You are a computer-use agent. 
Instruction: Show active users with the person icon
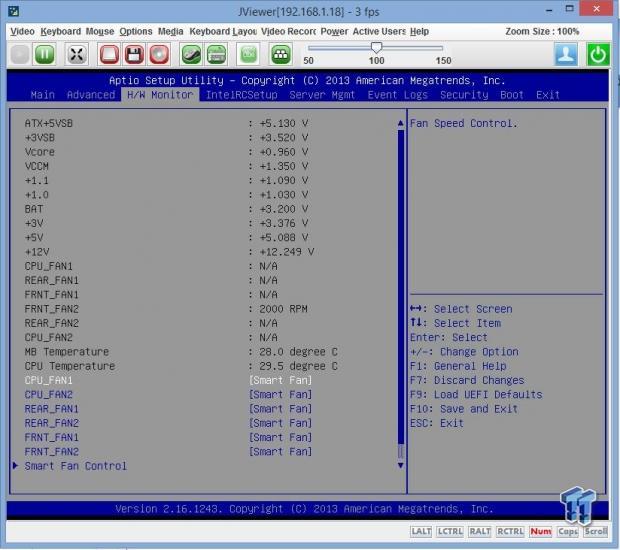click(x=566, y=54)
